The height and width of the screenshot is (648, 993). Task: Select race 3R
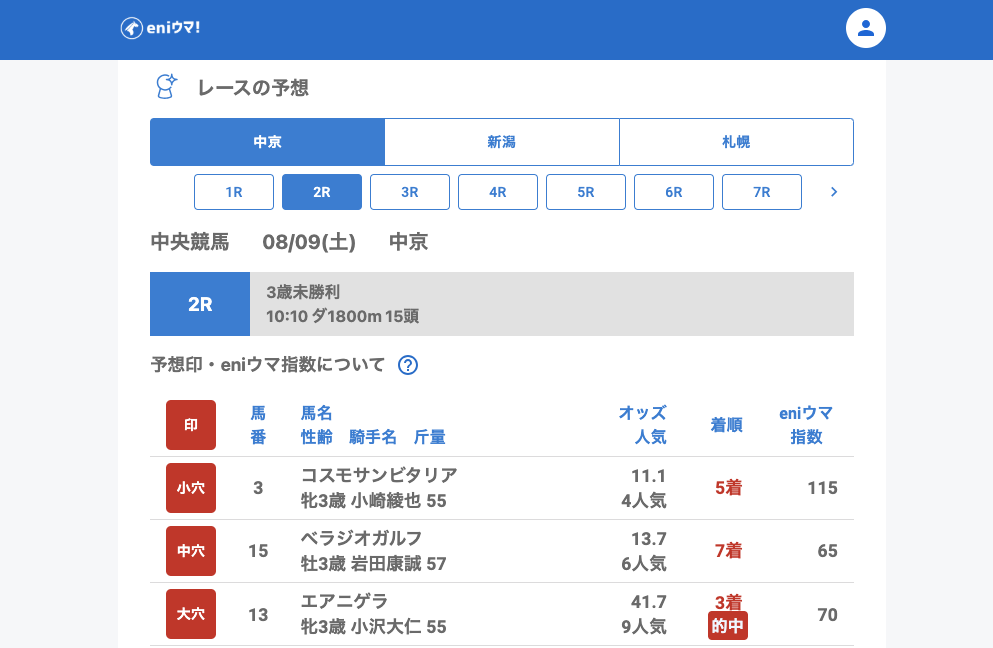pos(410,192)
